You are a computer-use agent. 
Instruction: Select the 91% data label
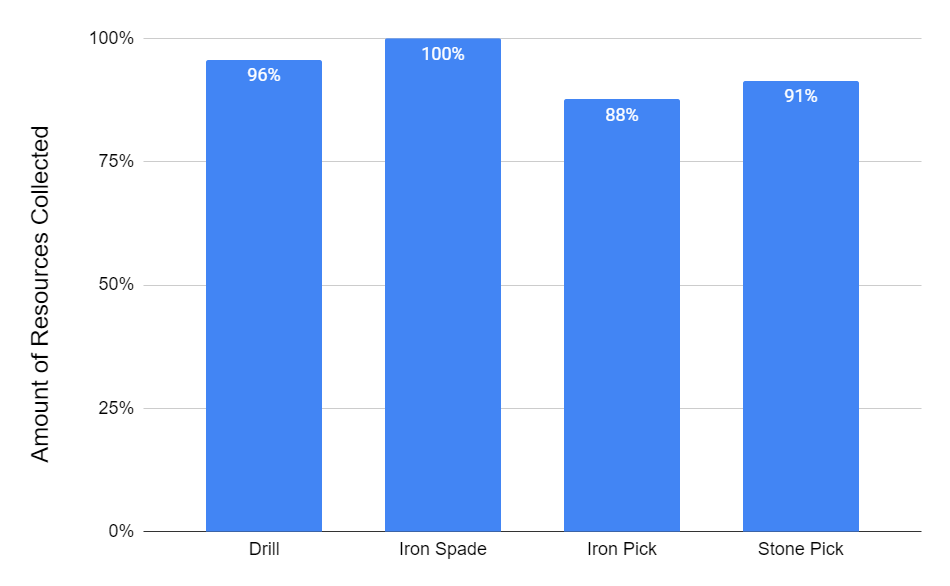pyautogui.click(x=800, y=96)
